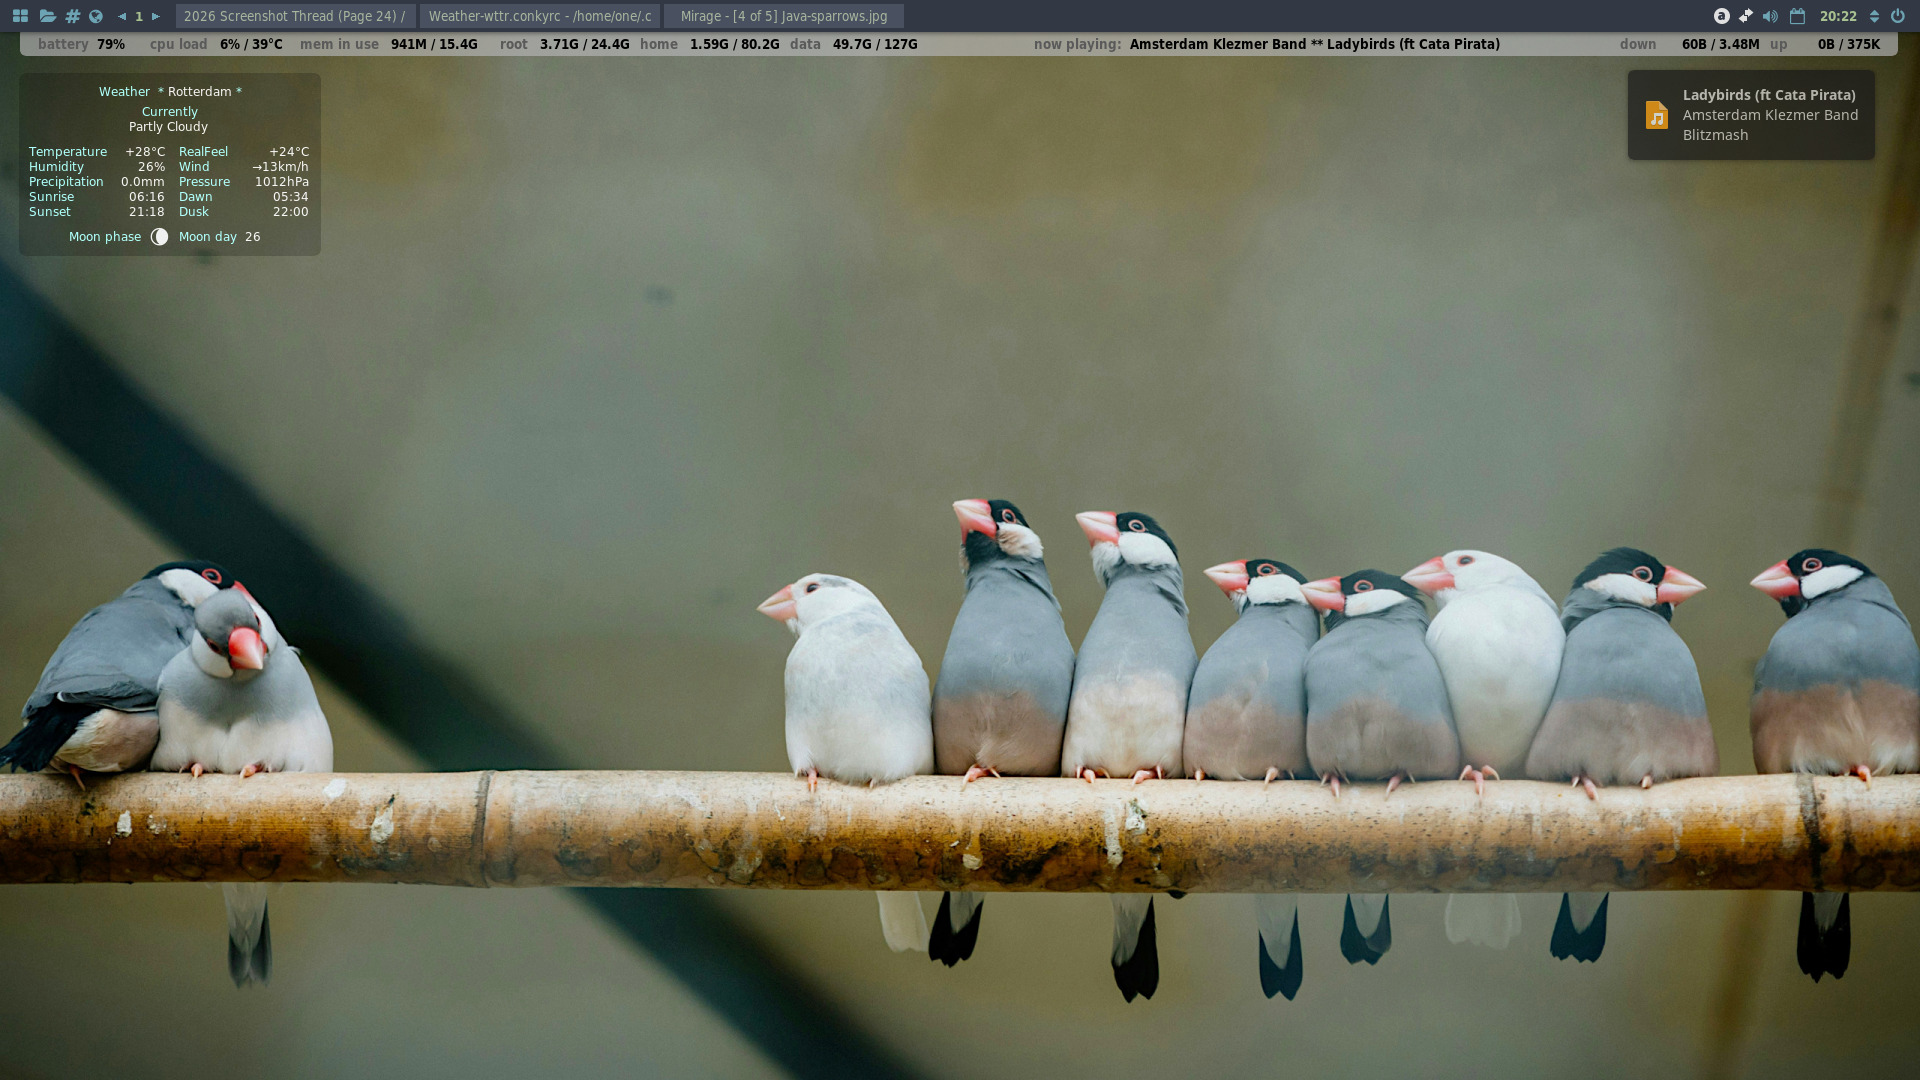Click the workspace number 1 indicator
1920x1080 pixels.
coord(139,16)
